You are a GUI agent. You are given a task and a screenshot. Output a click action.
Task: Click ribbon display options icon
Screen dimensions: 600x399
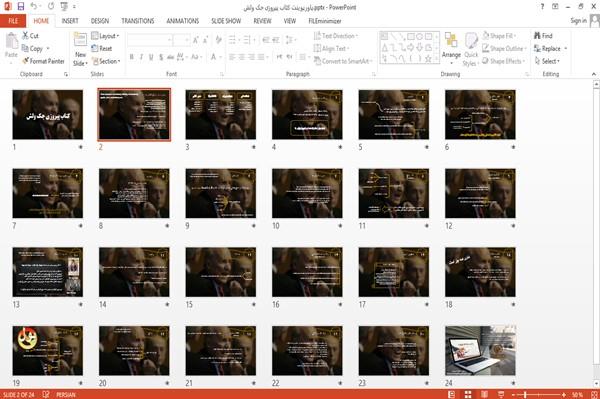click(x=555, y=7)
